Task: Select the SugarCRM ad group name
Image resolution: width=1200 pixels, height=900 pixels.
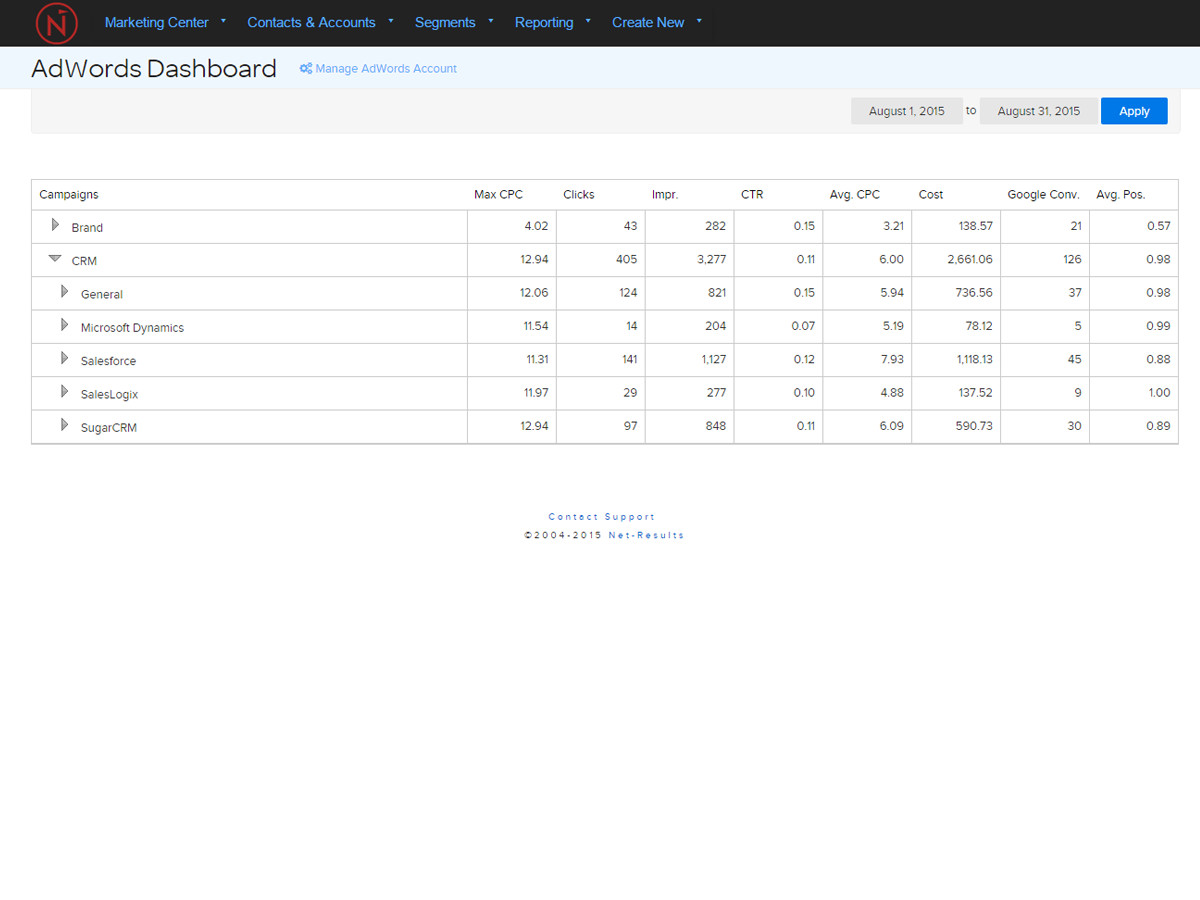Action: pyautogui.click(x=109, y=428)
